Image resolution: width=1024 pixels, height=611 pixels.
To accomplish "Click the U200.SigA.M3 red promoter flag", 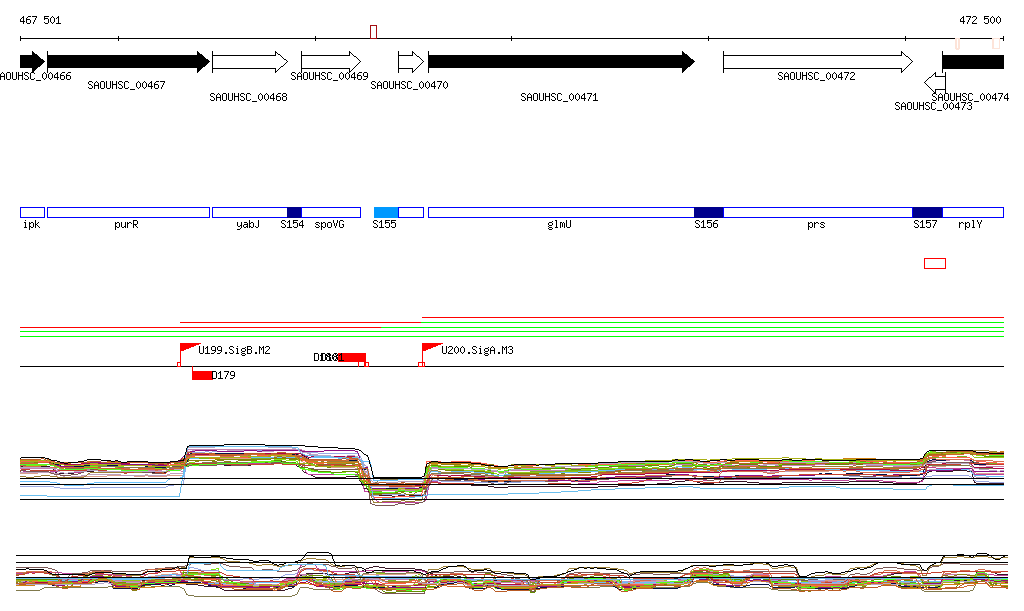I will (x=430, y=349).
